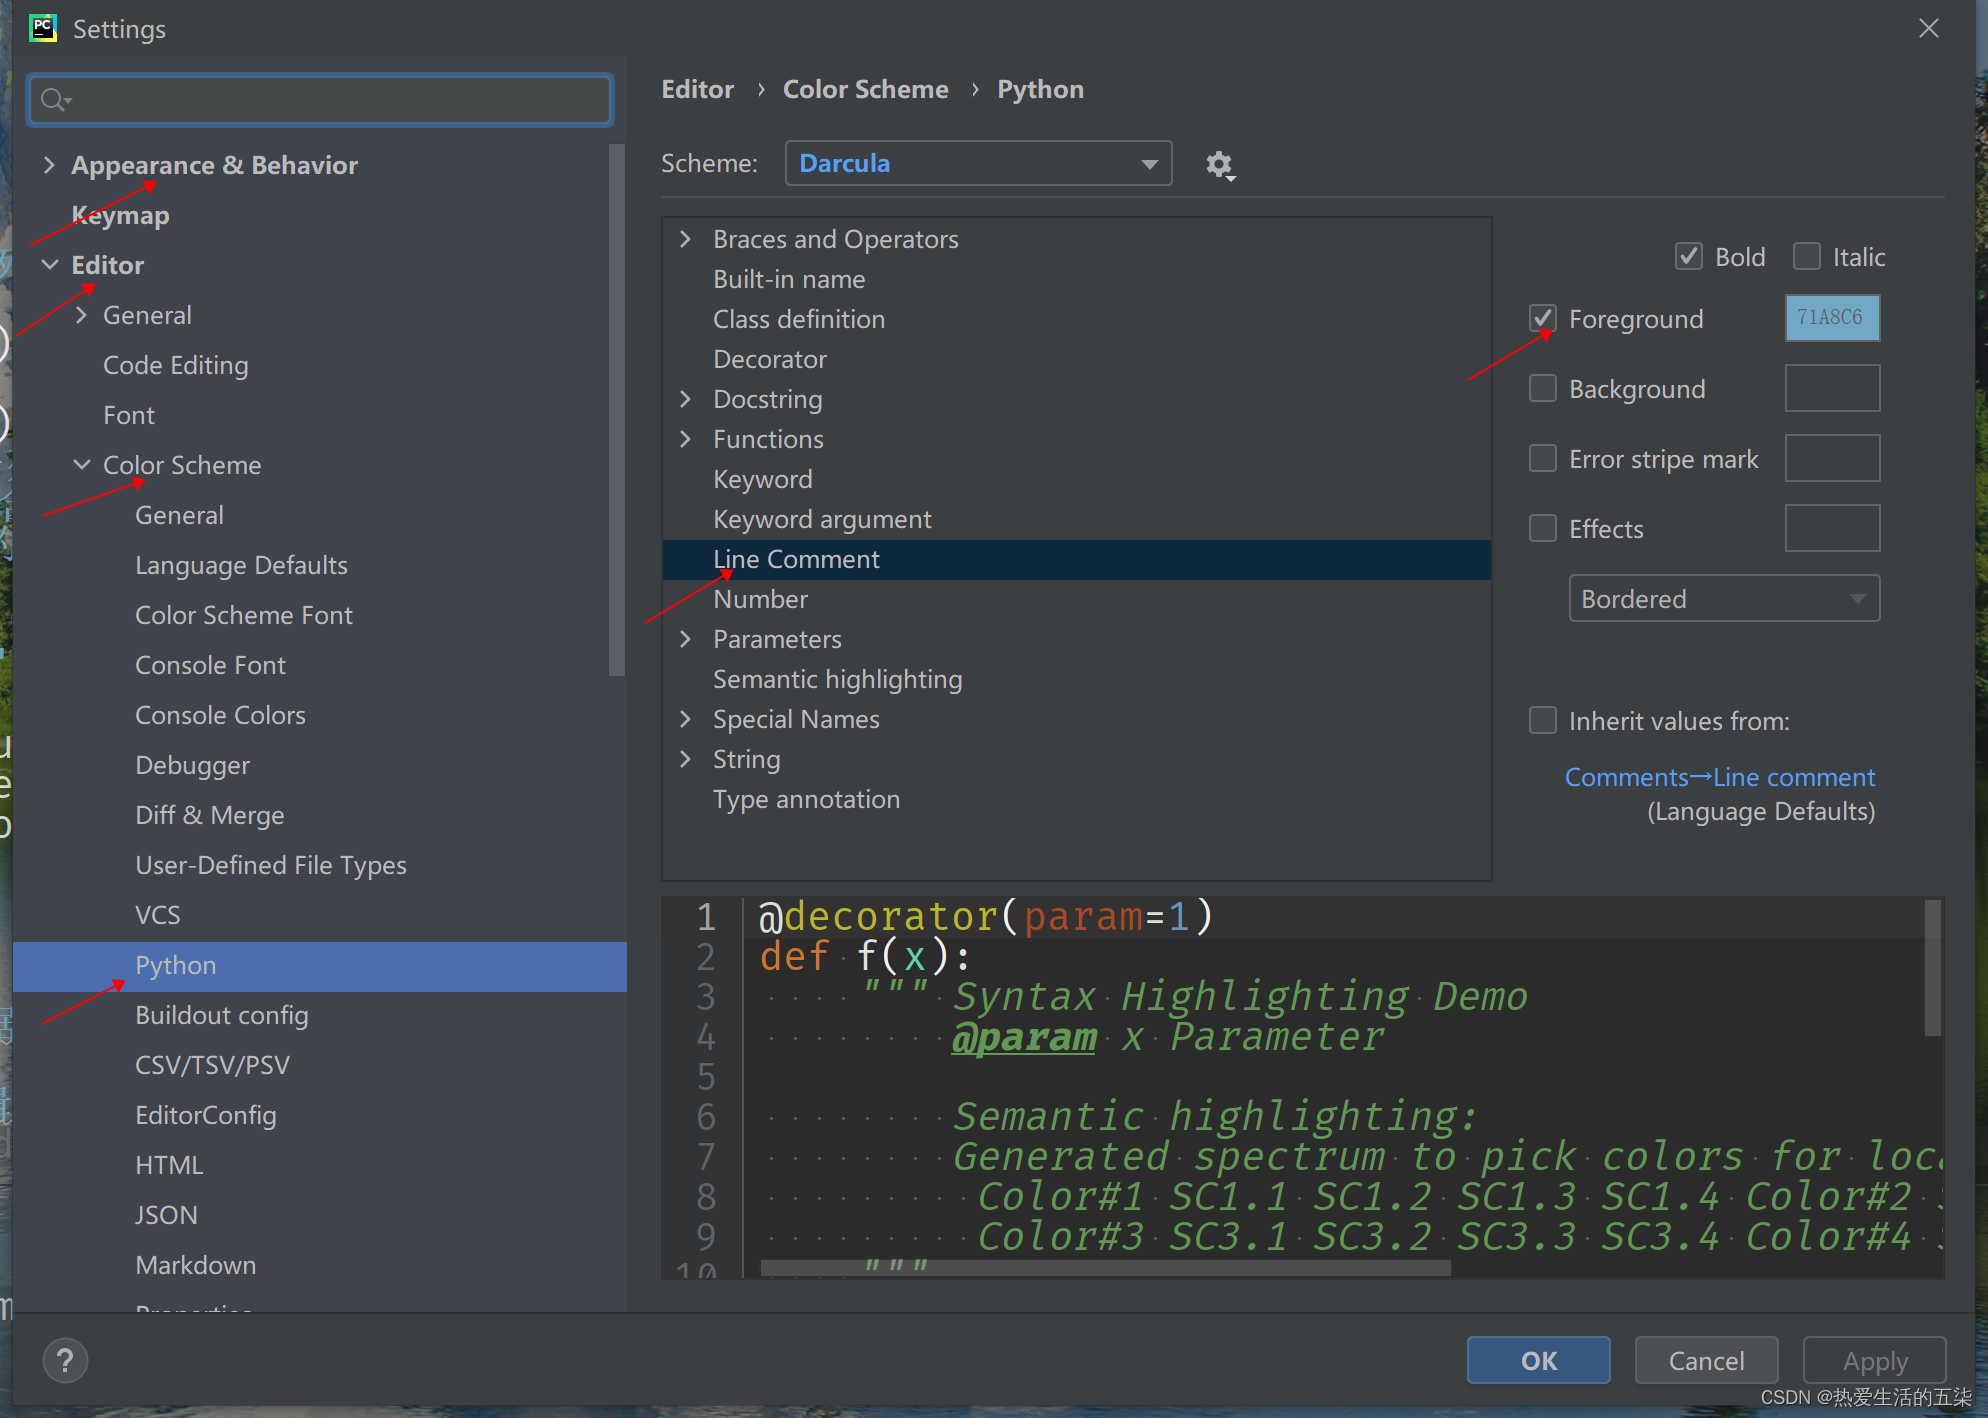Open the Darcula scheme dropdown
This screenshot has height=1418, width=1988.
(978, 163)
